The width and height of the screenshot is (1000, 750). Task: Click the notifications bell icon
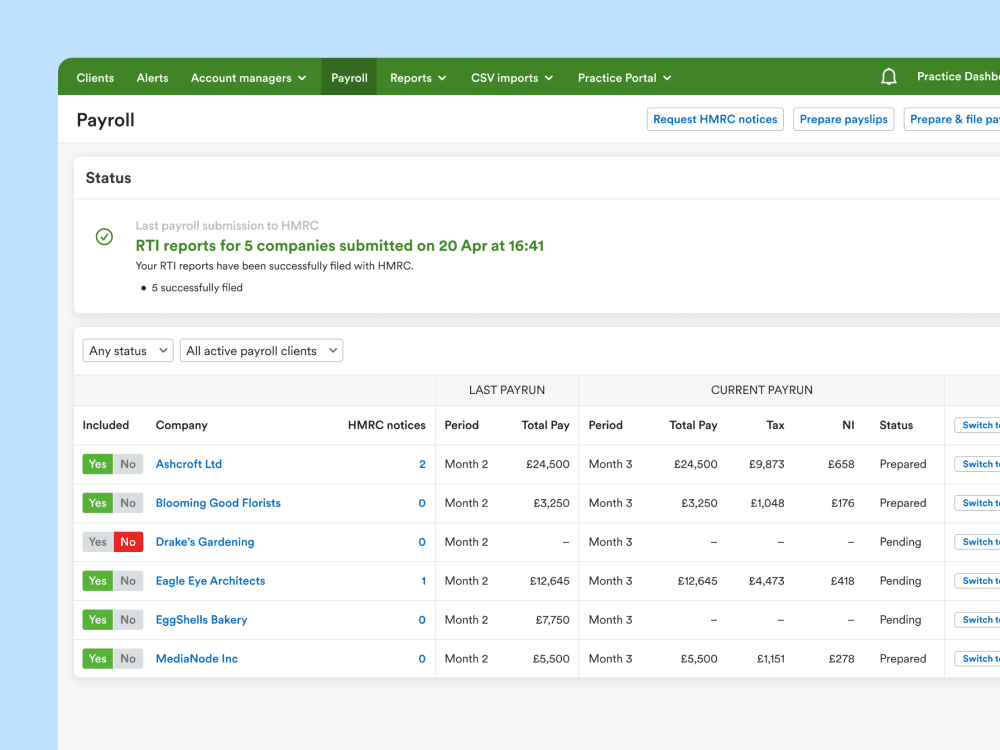(x=888, y=77)
